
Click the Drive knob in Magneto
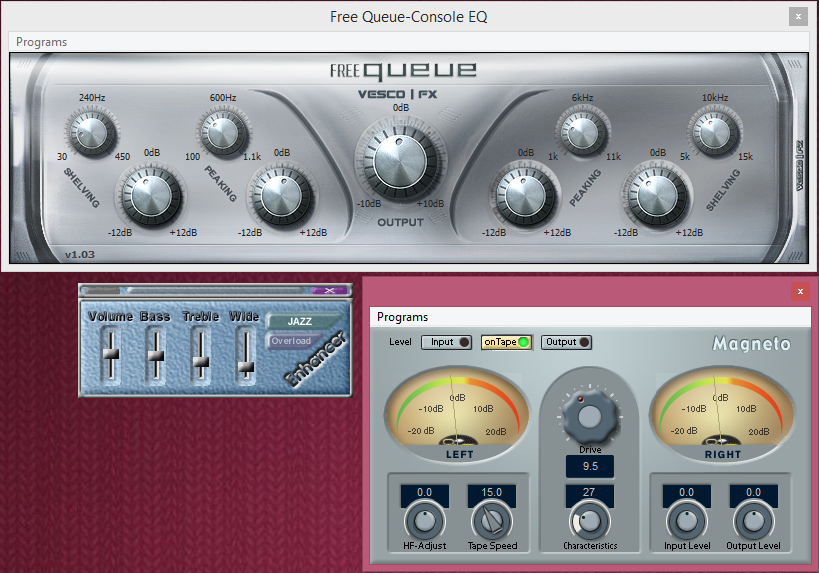click(590, 416)
